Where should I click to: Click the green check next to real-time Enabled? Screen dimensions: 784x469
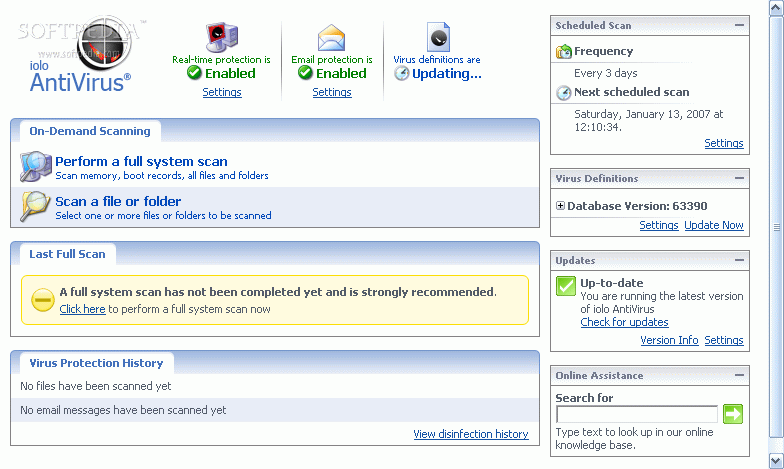click(194, 73)
